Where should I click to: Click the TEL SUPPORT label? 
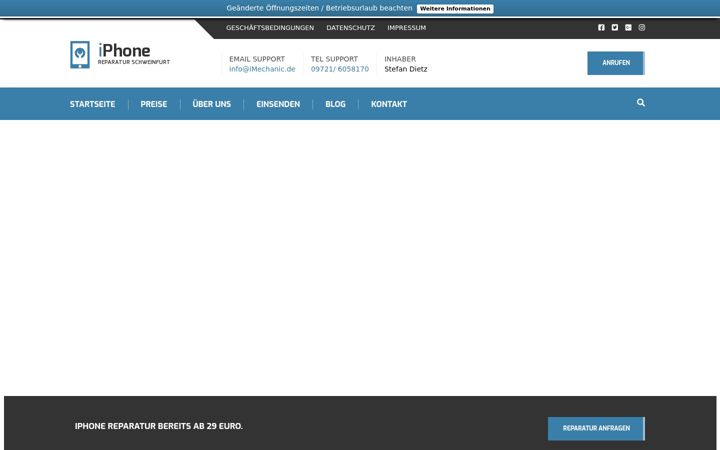tap(334, 59)
